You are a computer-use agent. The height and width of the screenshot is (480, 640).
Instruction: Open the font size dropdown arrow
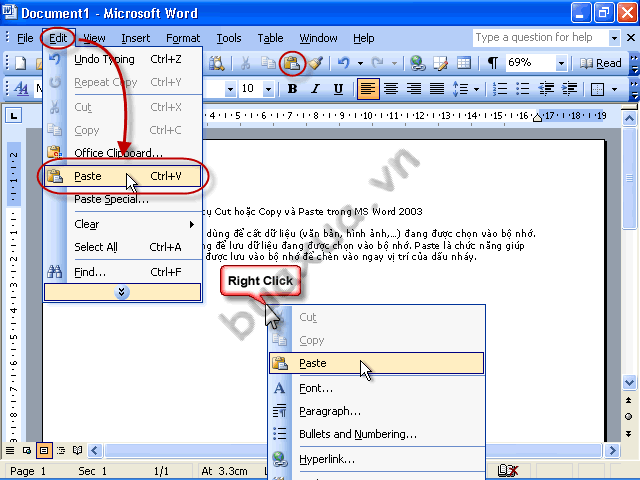[x=268, y=89]
